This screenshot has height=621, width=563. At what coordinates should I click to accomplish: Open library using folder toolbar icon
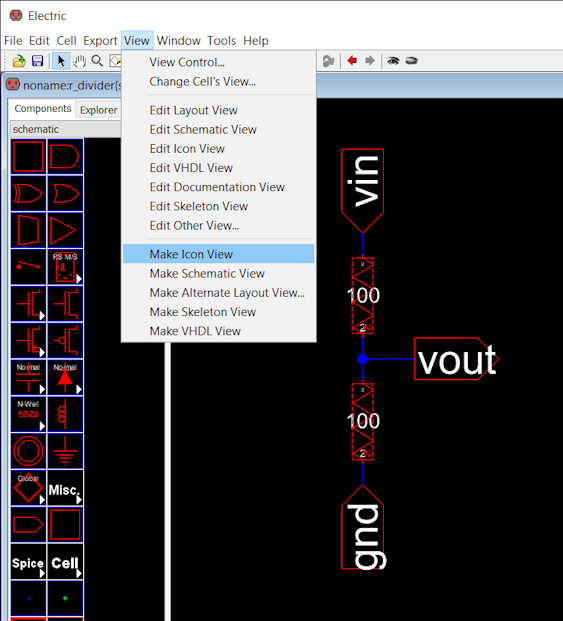19,61
